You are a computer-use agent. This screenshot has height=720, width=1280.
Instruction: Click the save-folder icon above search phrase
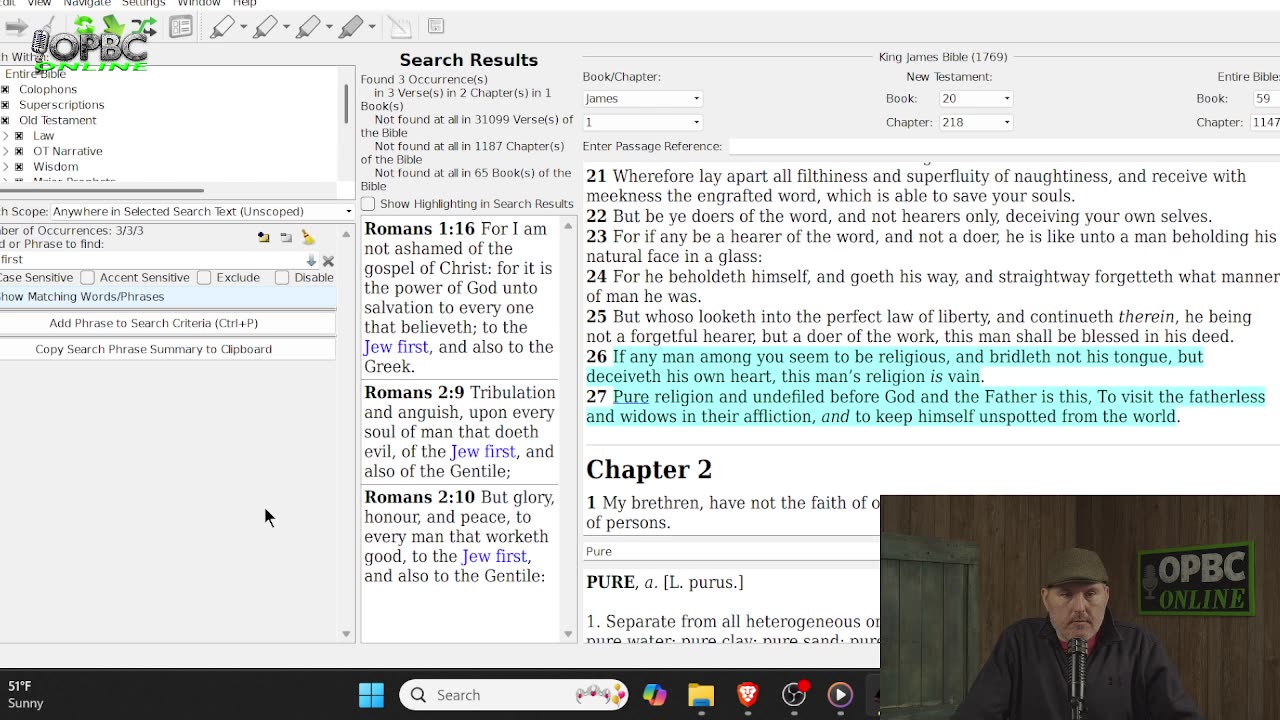286,237
